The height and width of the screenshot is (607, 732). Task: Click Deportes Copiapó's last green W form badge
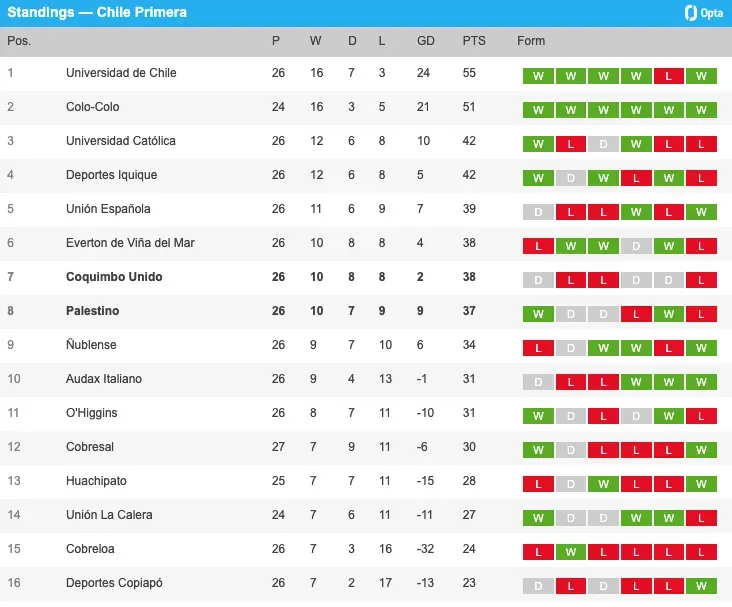(701, 586)
